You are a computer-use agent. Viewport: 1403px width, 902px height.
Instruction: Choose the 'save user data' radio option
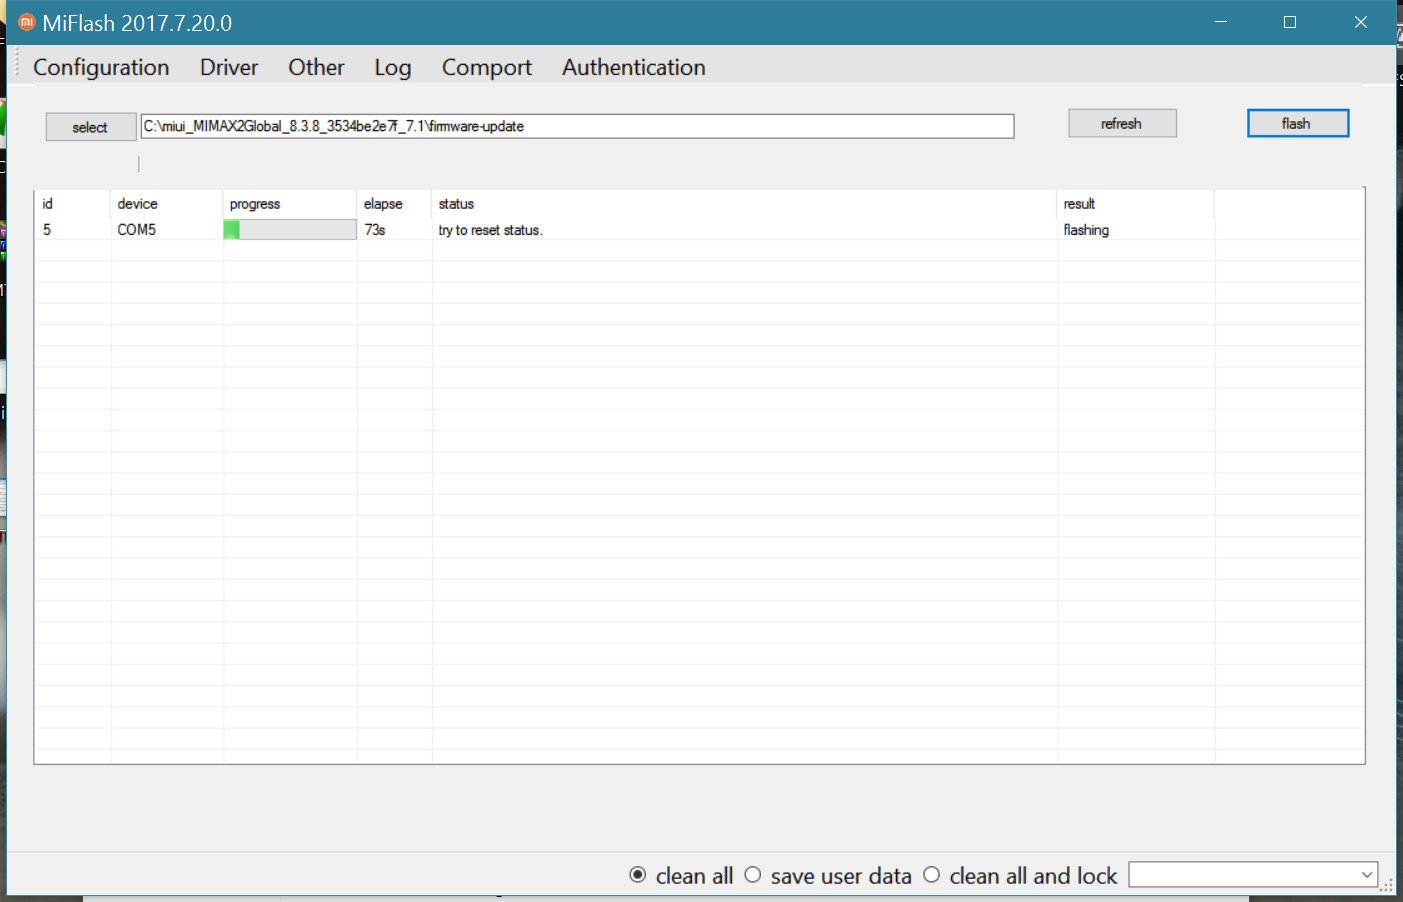coord(753,875)
